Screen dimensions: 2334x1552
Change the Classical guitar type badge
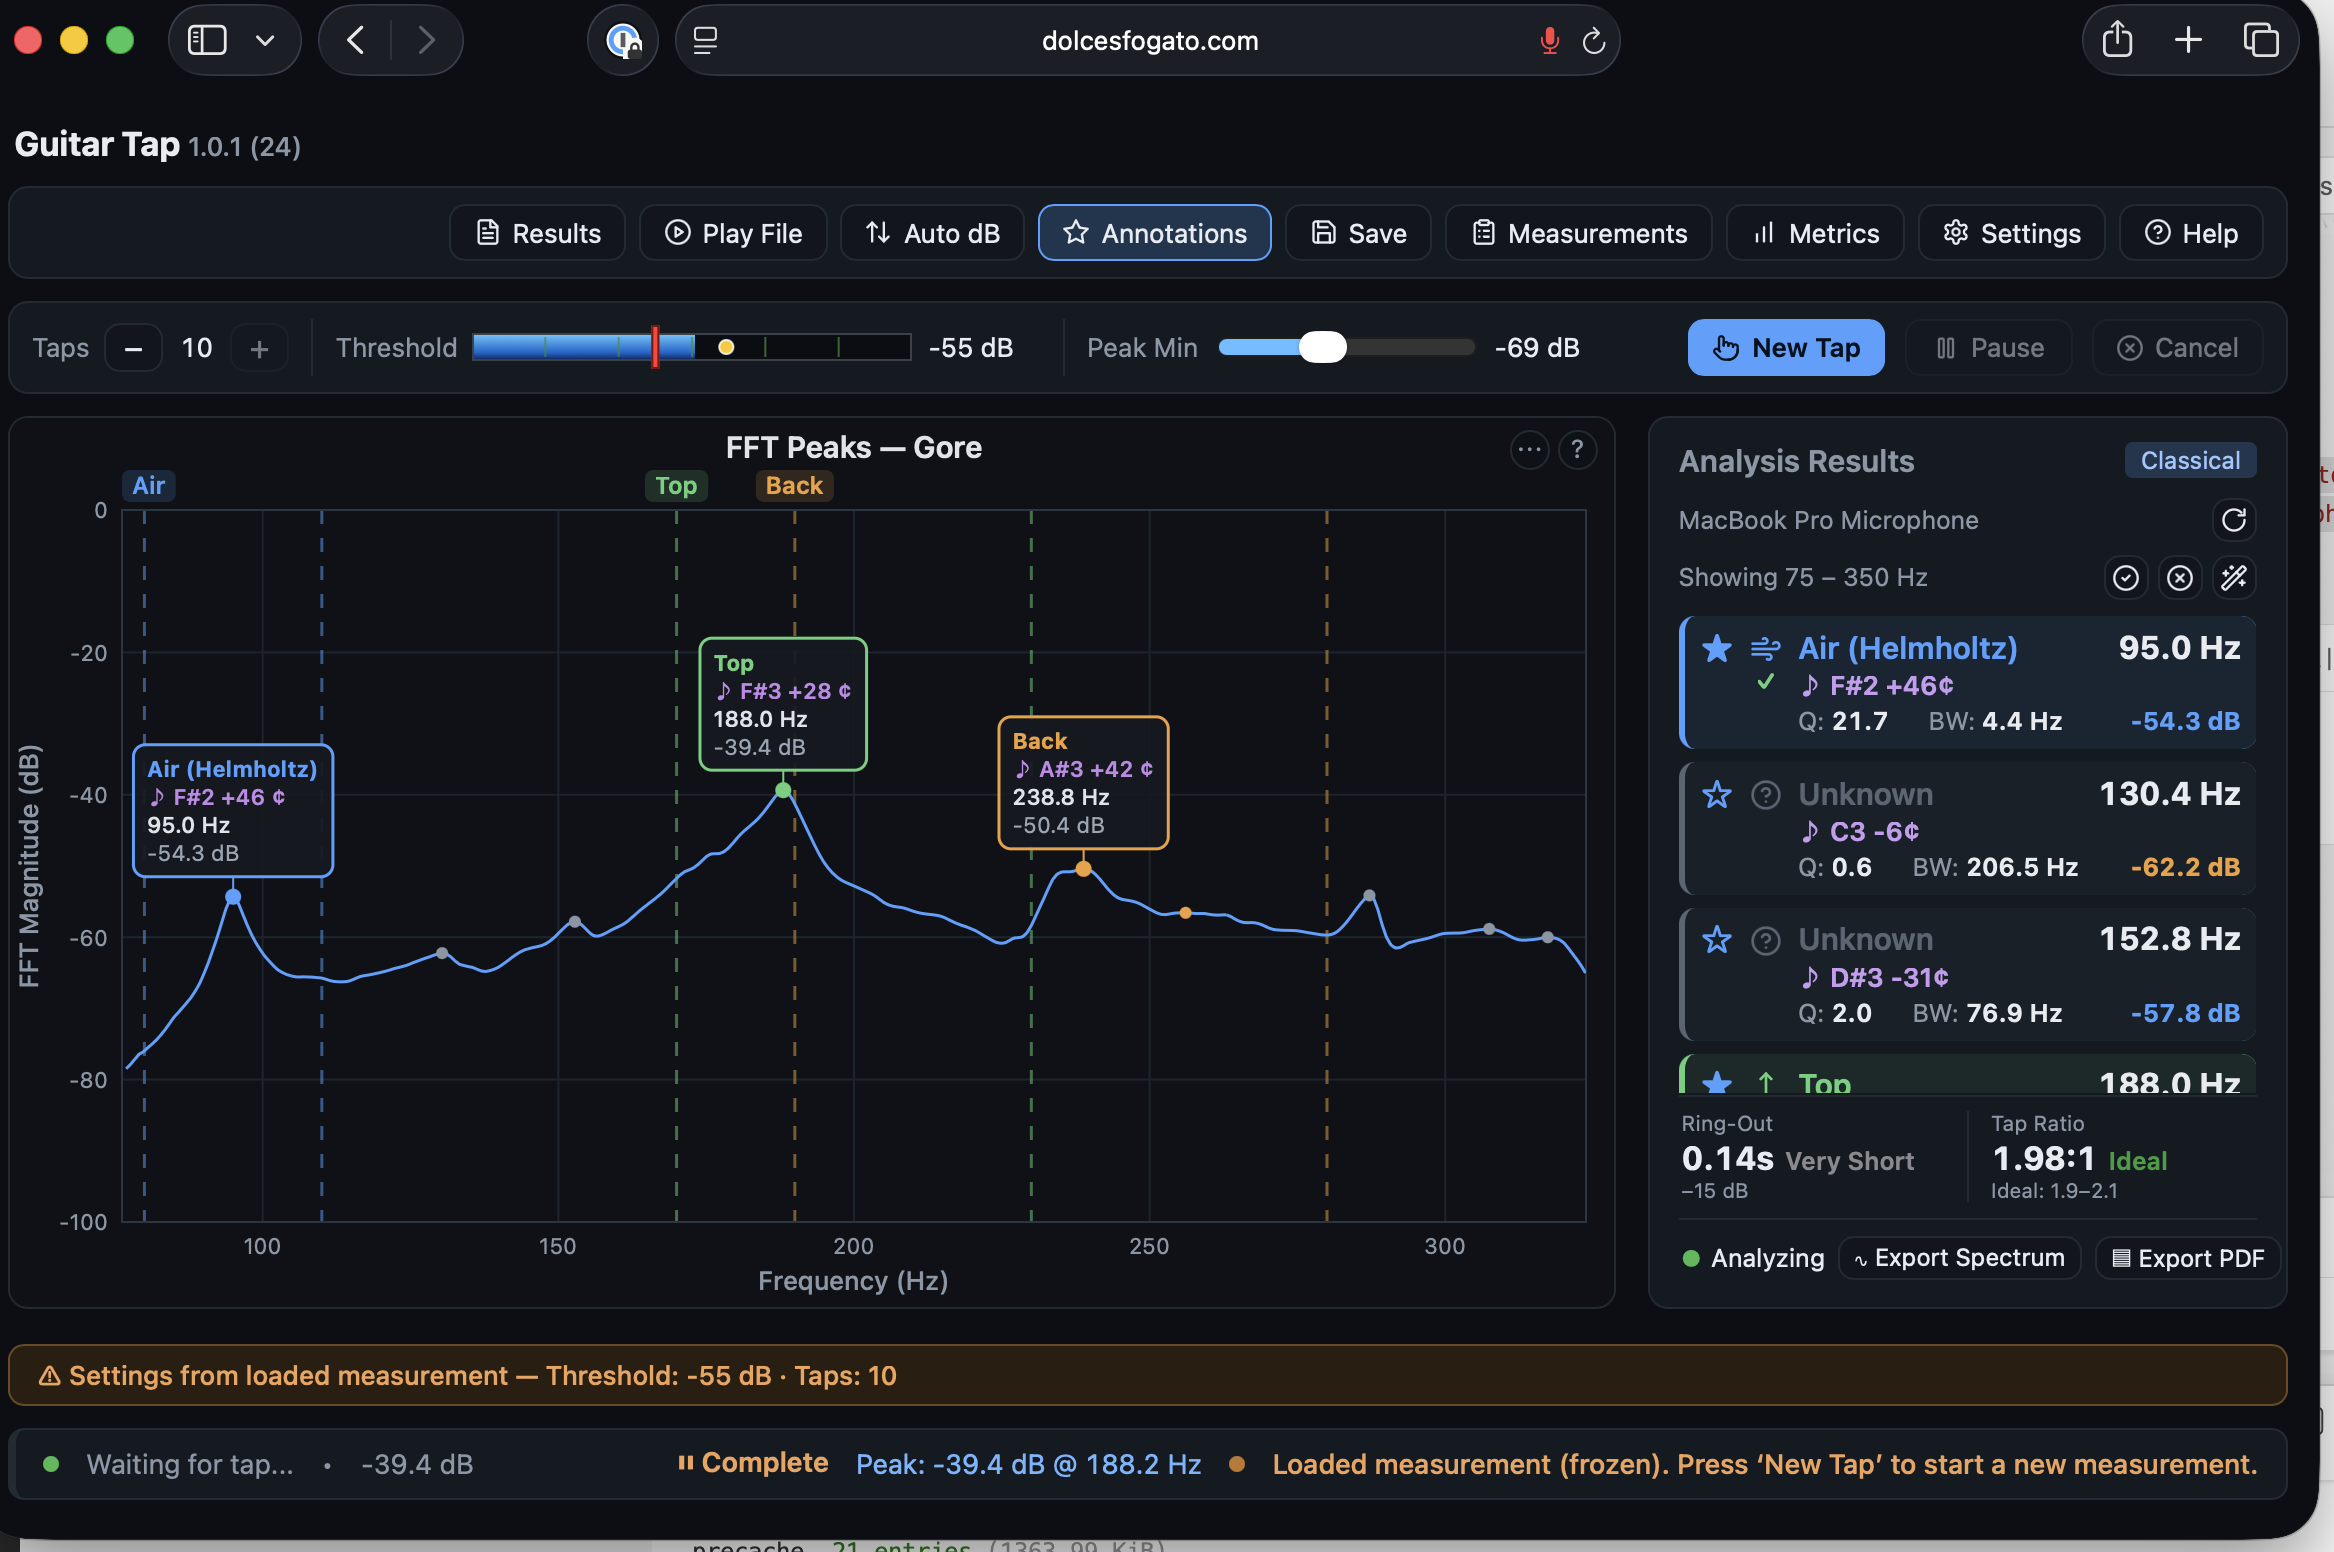tap(2190, 460)
